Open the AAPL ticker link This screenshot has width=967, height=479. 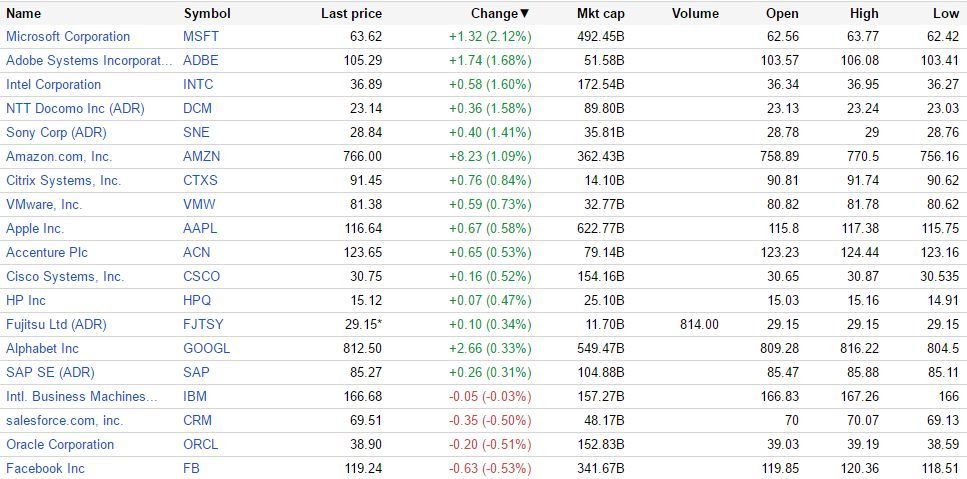200,229
